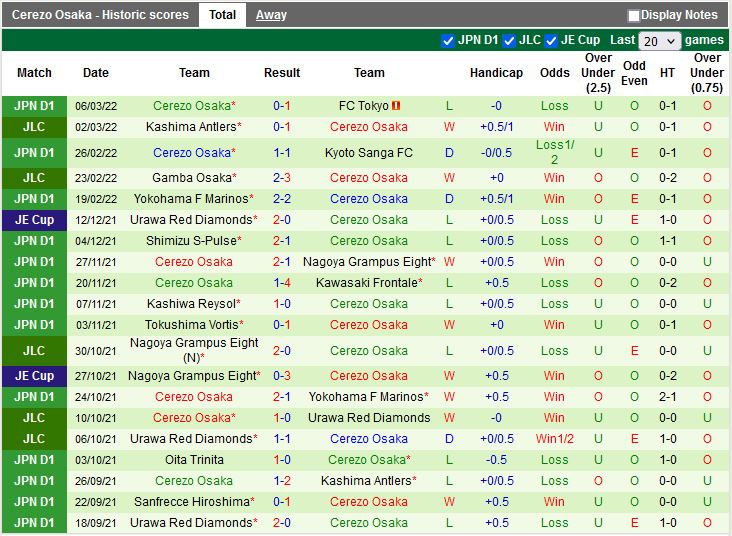
Task: Open FC Tokyo team link
Action: (364, 106)
